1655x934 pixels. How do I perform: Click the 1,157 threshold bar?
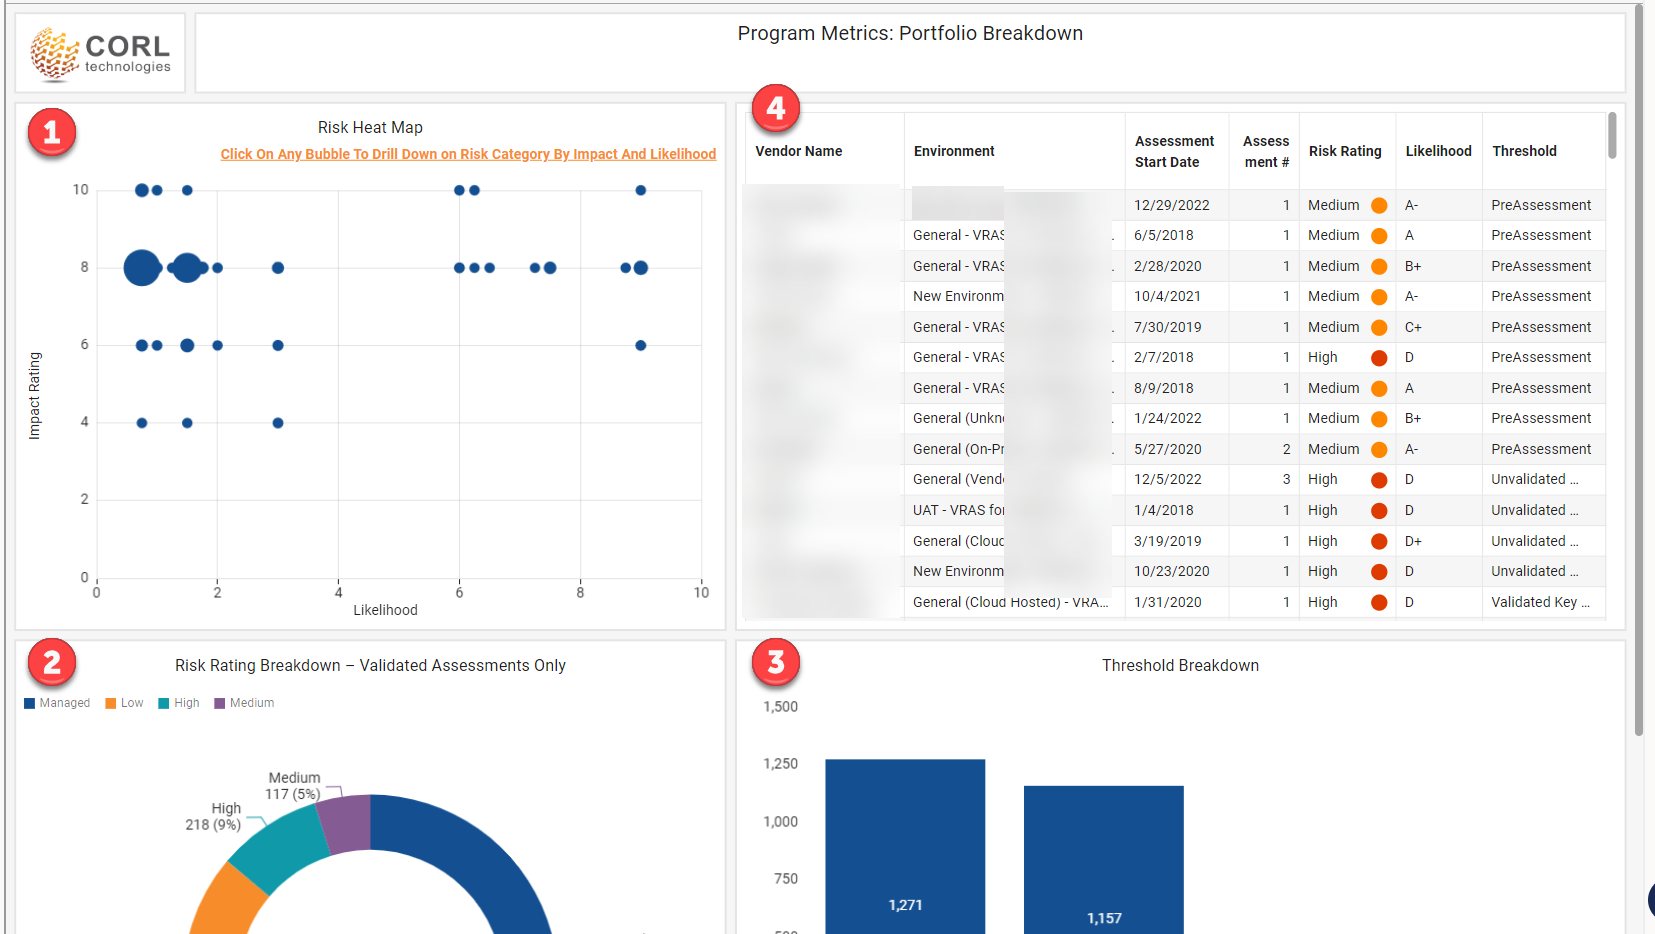click(1104, 860)
